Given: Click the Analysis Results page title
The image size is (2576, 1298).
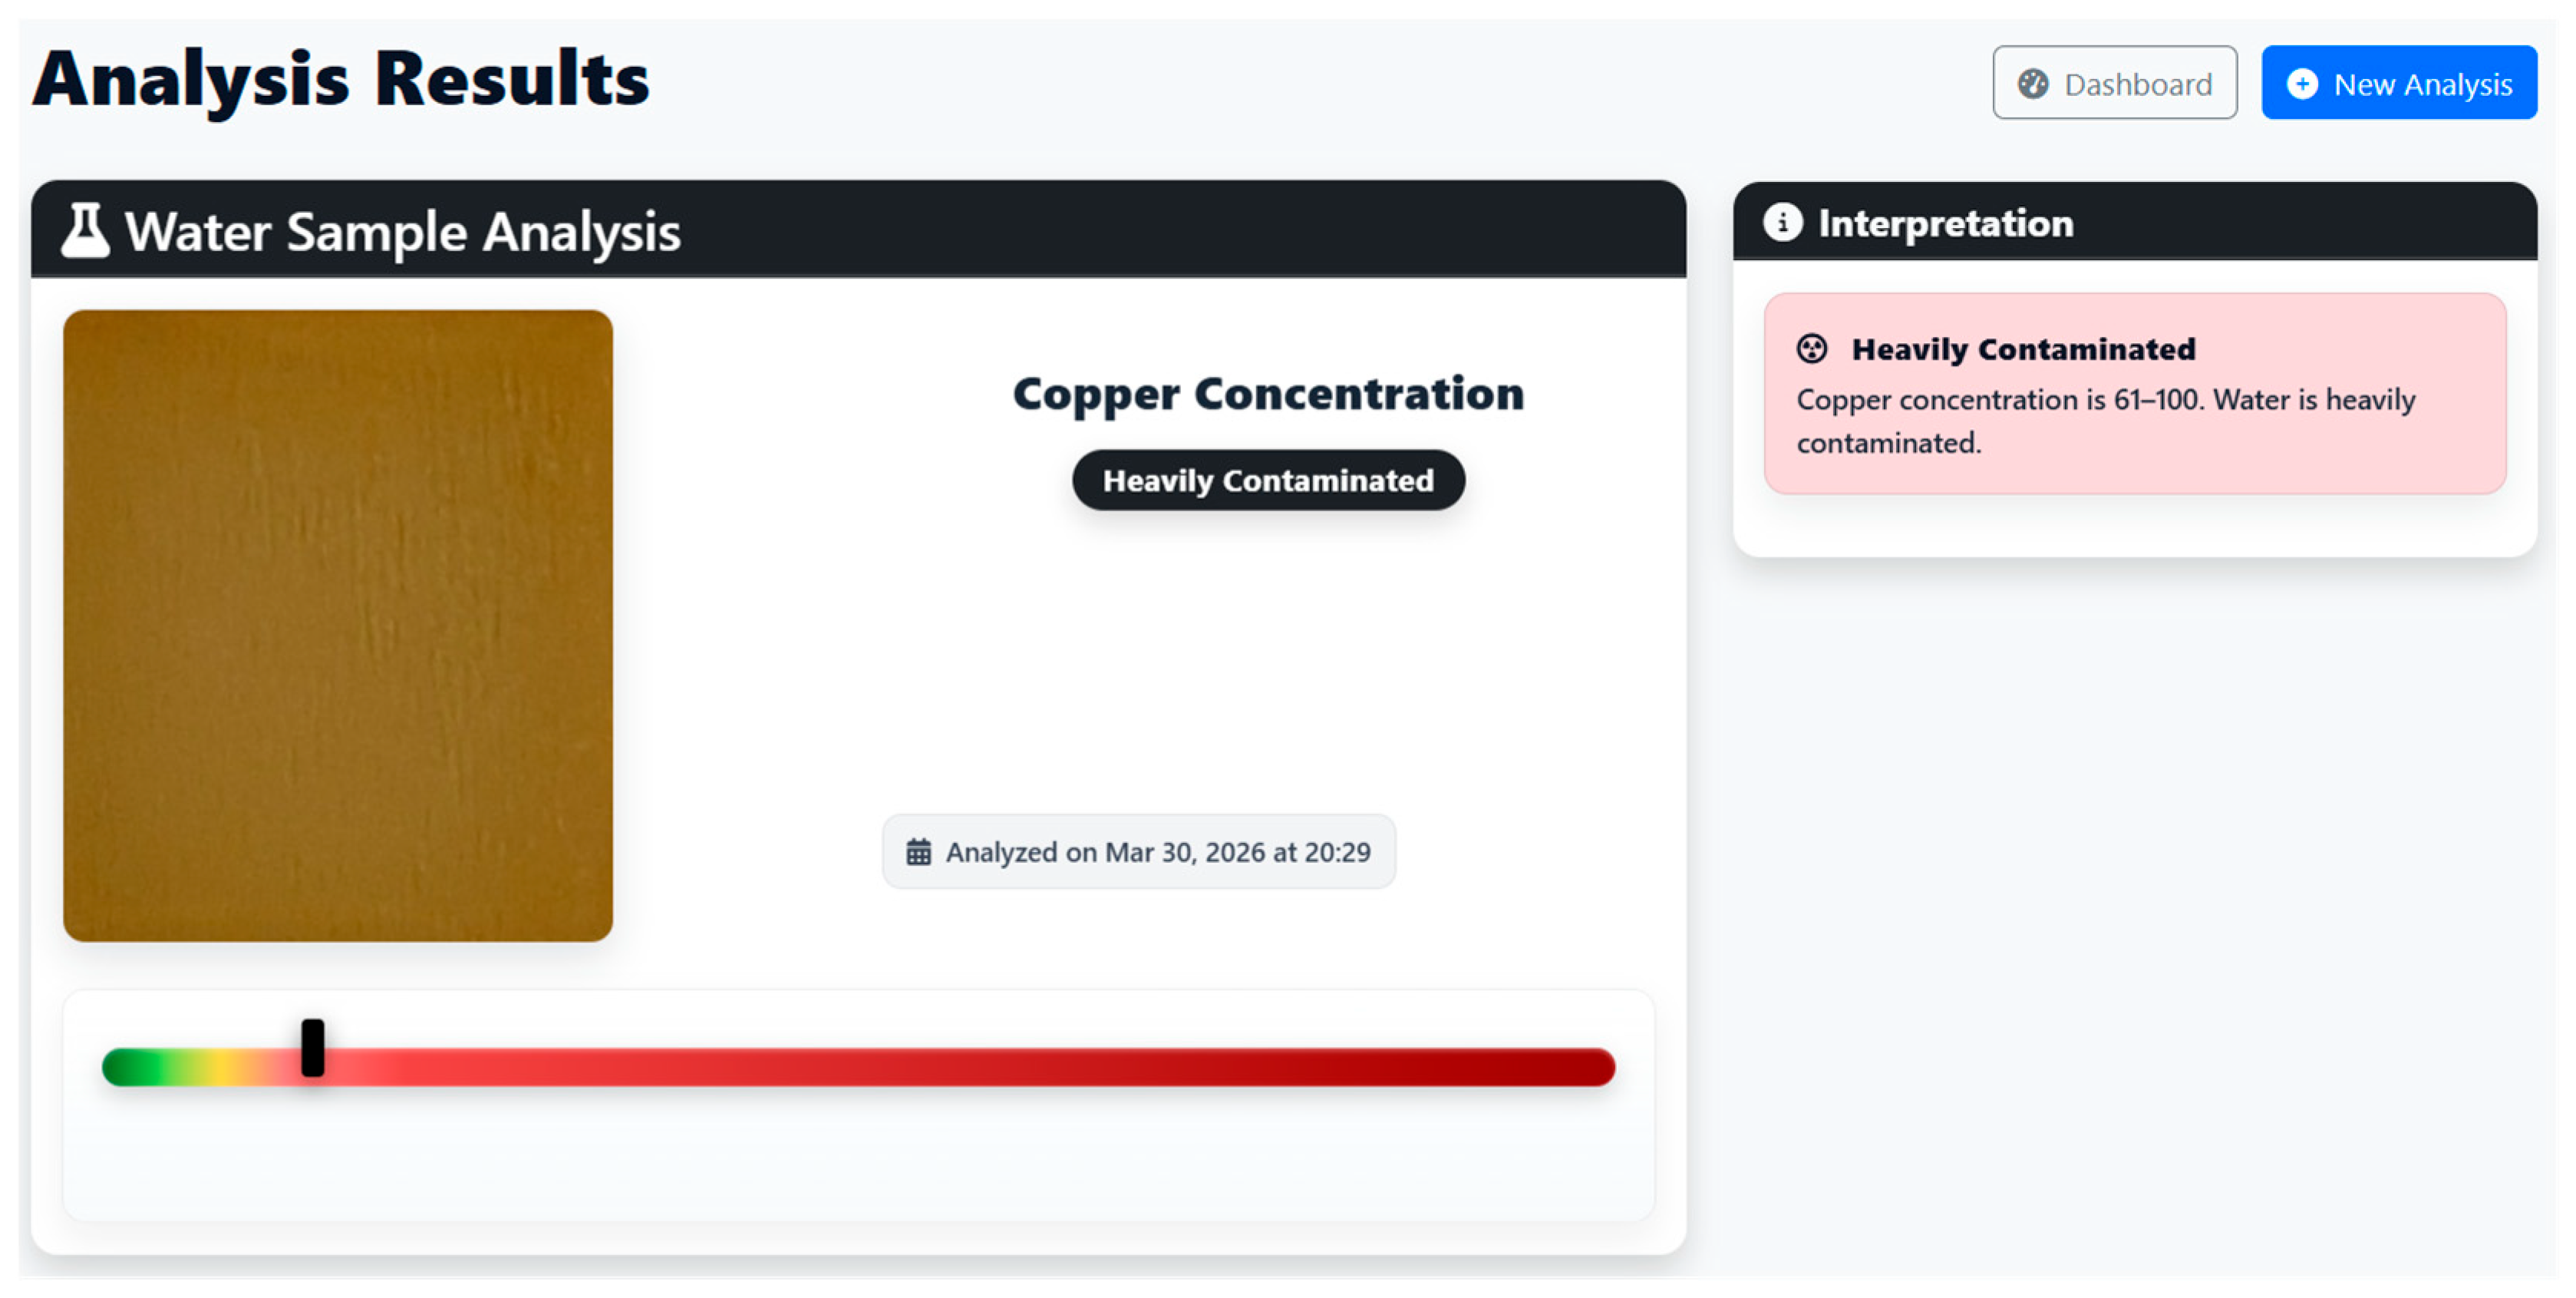Looking at the screenshot, I should pyautogui.click(x=341, y=80).
